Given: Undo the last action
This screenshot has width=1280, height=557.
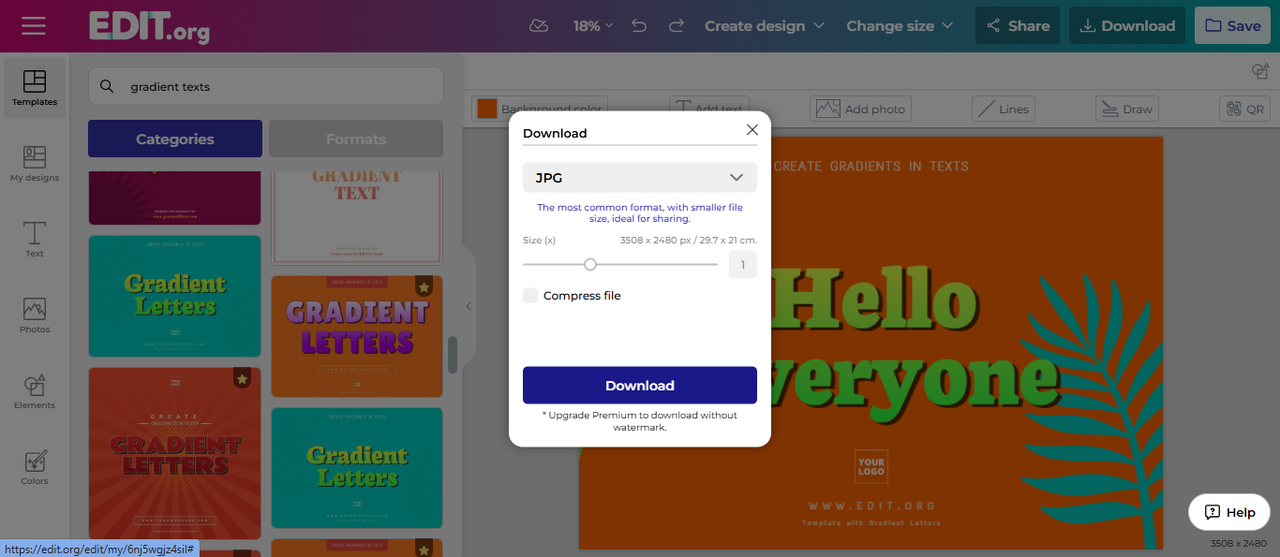Looking at the screenshot, I should [x=639, y=26].
